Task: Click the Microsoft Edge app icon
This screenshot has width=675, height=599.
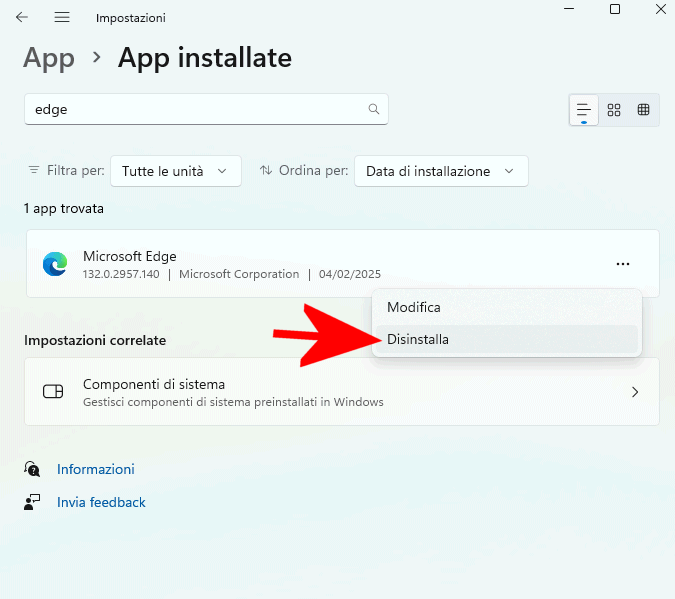Action: [55, 264]
